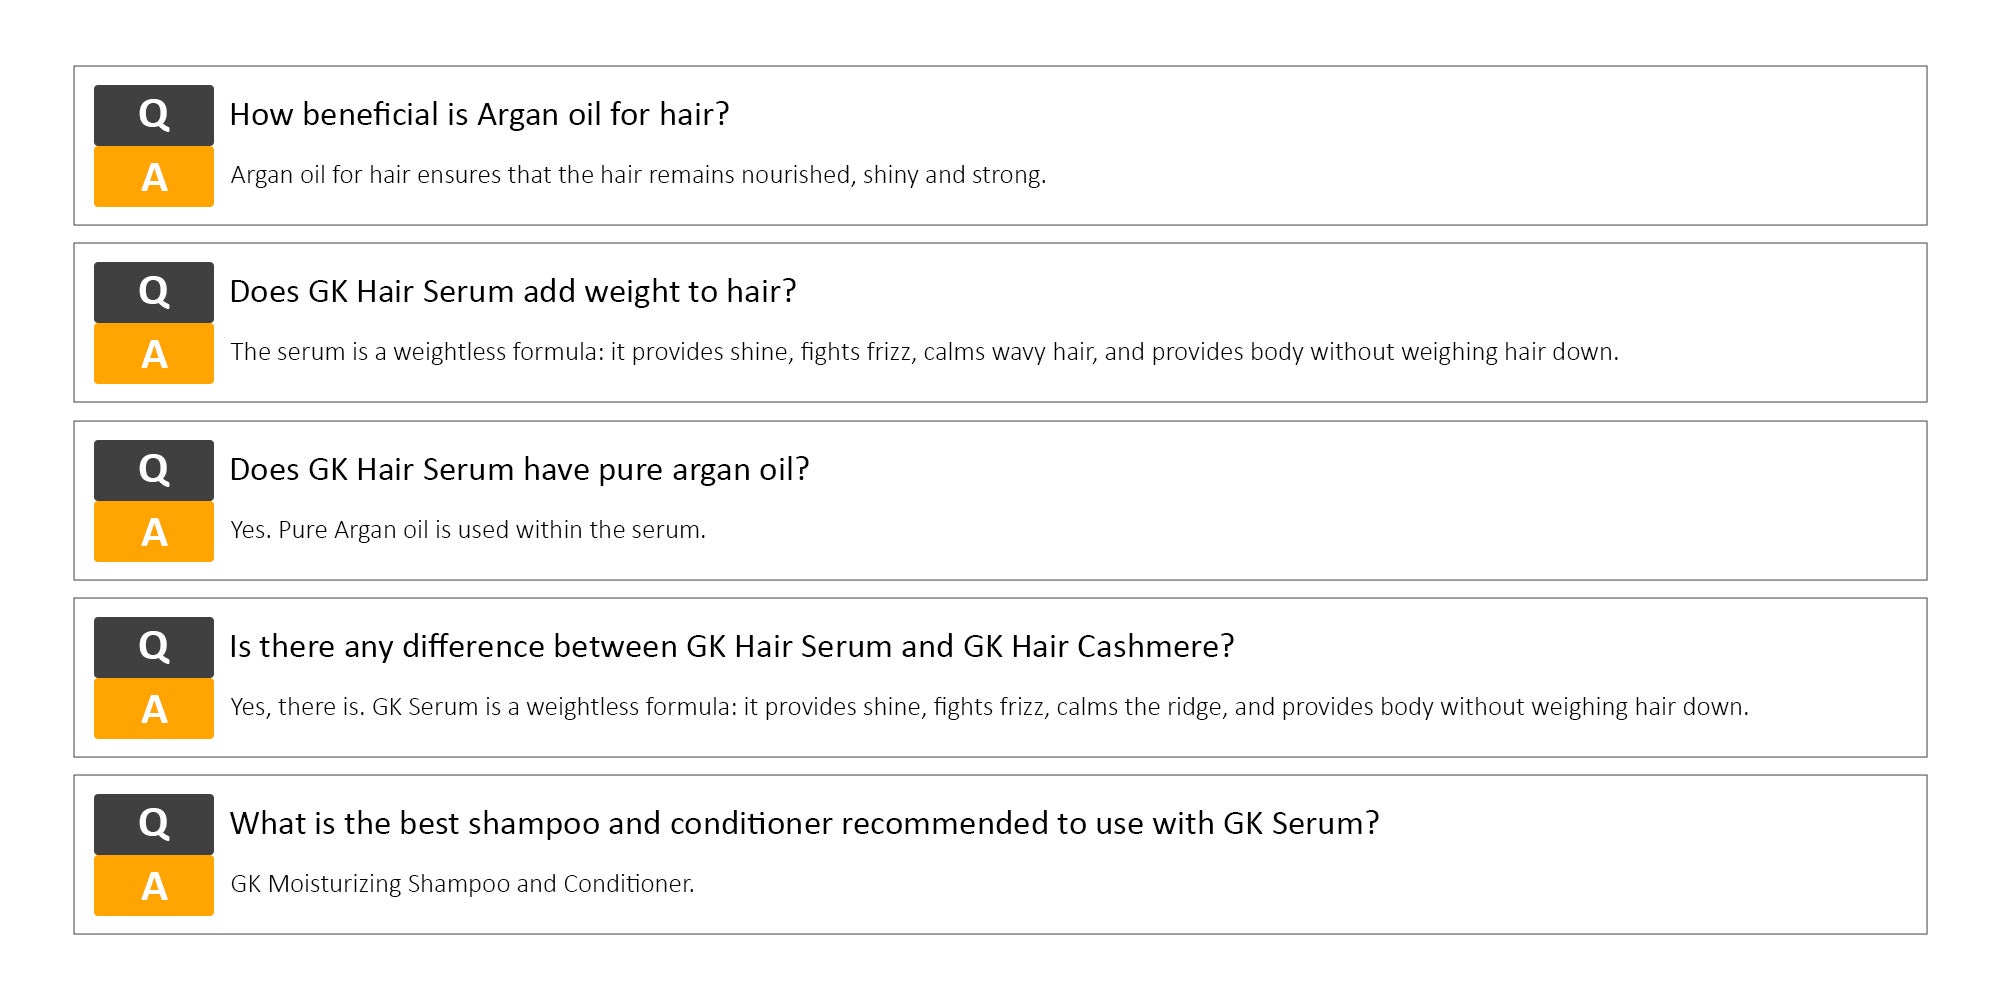Click the orange A icon for Argan oil answer
This screenshot has height=1000, width=2000.
pos(154,177)
